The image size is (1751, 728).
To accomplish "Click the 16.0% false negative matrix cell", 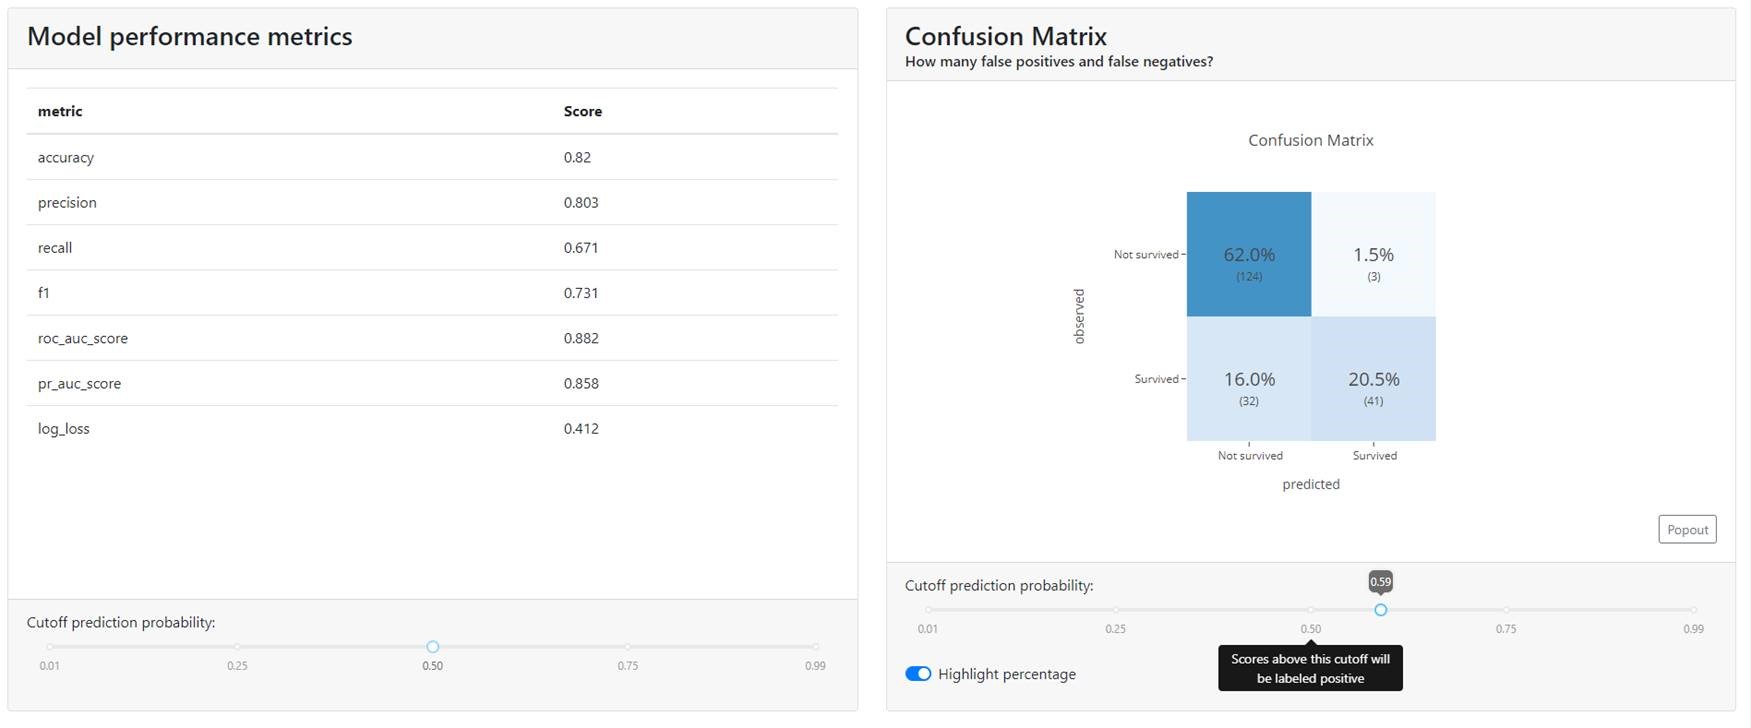I will click(x=1248, y=379).
